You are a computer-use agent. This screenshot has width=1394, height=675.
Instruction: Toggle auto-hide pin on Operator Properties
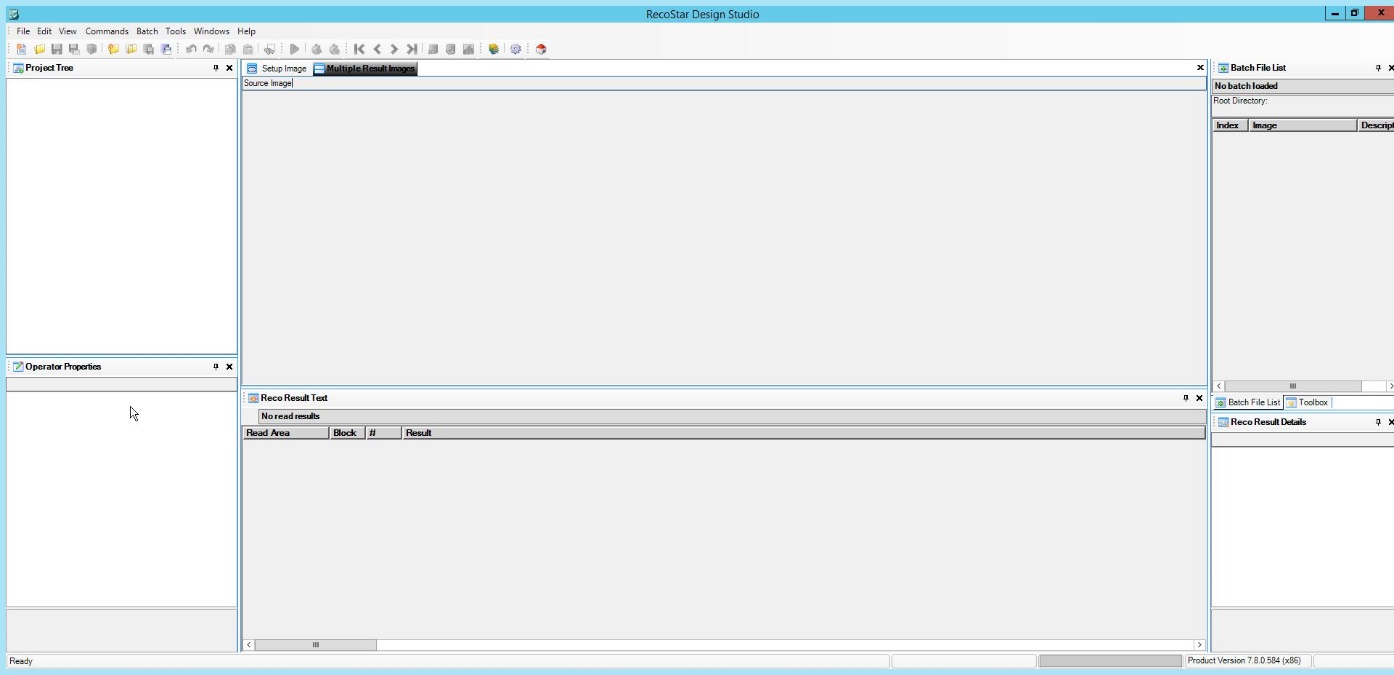pyautogui.click(x=216, y=367)
